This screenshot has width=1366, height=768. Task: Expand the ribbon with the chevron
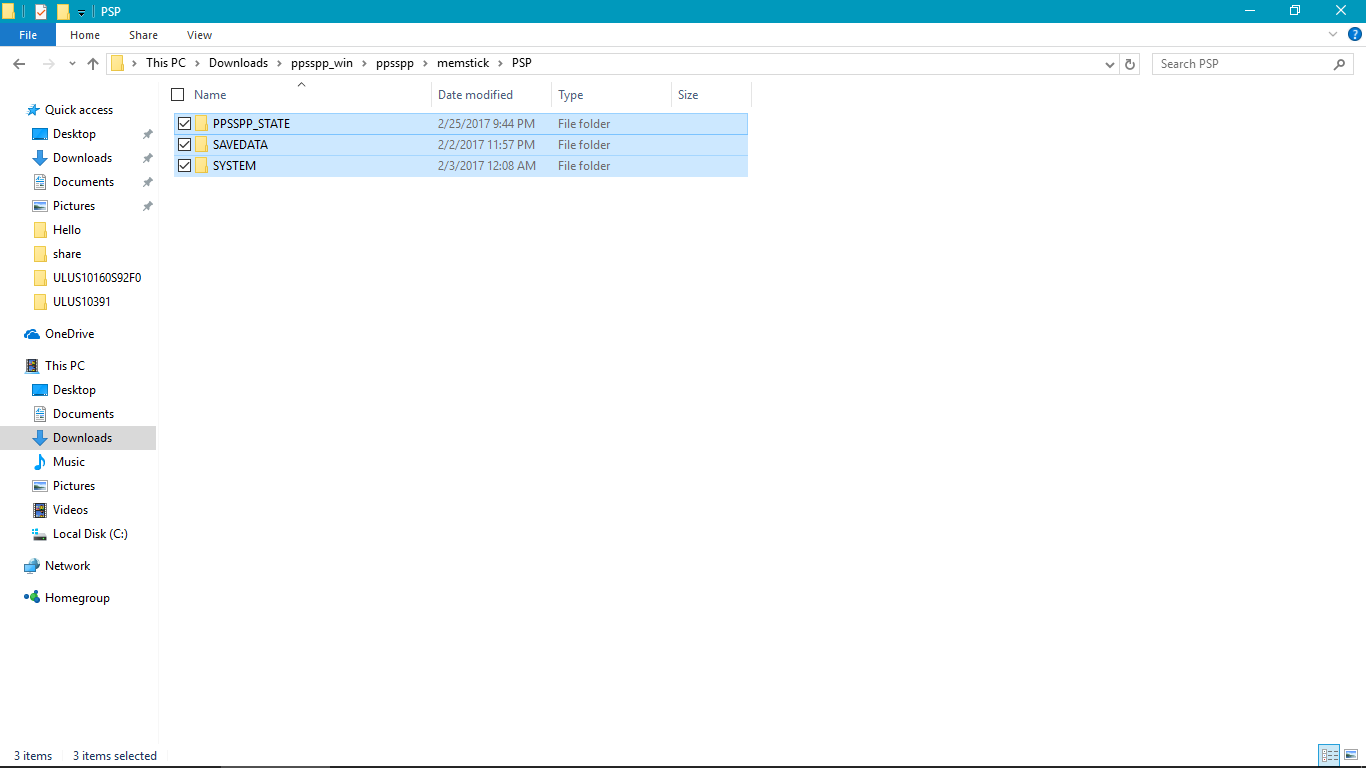pyautogui.click(x=1333, y=34)
